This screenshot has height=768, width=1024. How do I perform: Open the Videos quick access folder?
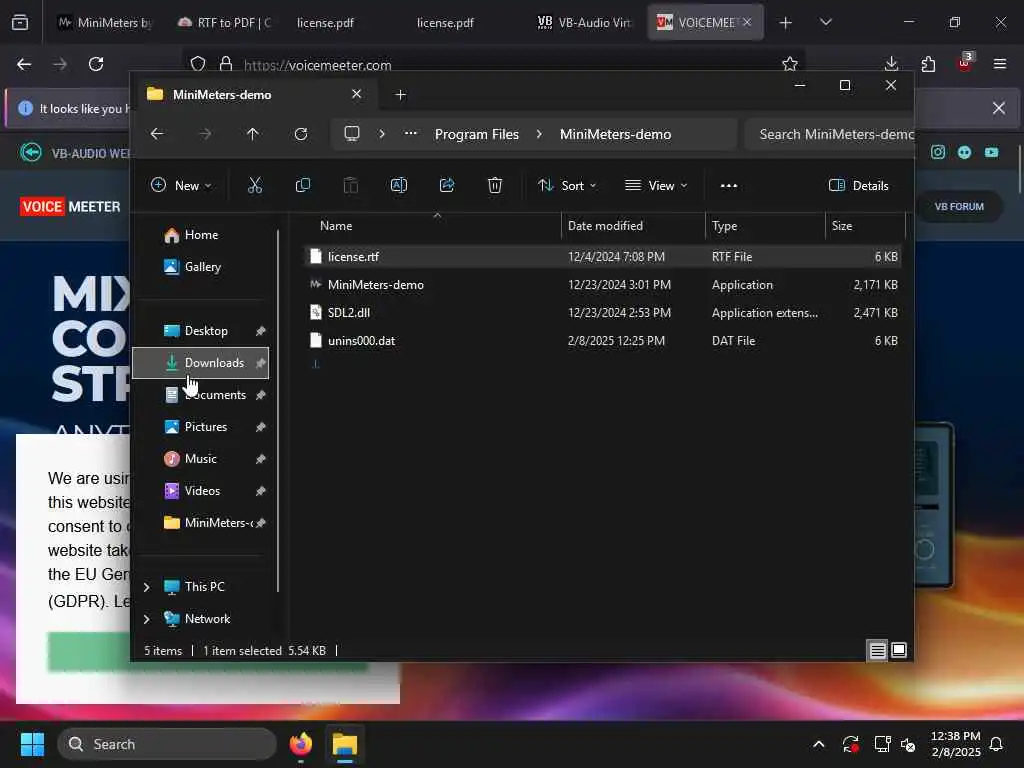pyautogui.click(x=202, y=491)
